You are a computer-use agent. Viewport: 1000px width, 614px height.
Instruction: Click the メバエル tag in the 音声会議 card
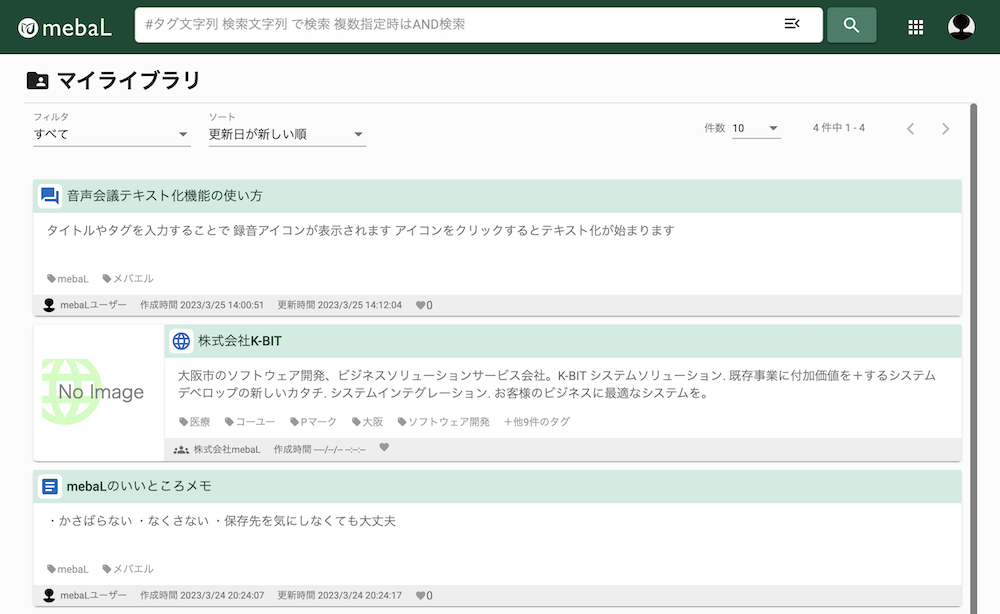click(128, 279)
